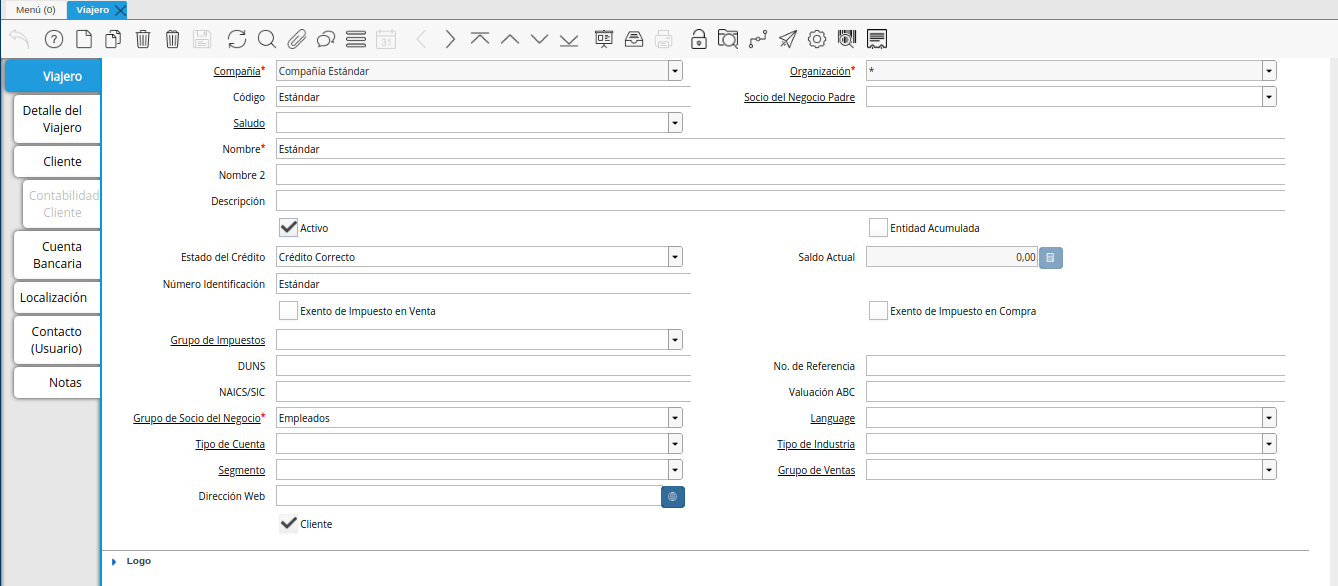The image size is (1338, 586).
Task: Open the Grupo de Ventas dropdown
Action: coord(1269,470)
